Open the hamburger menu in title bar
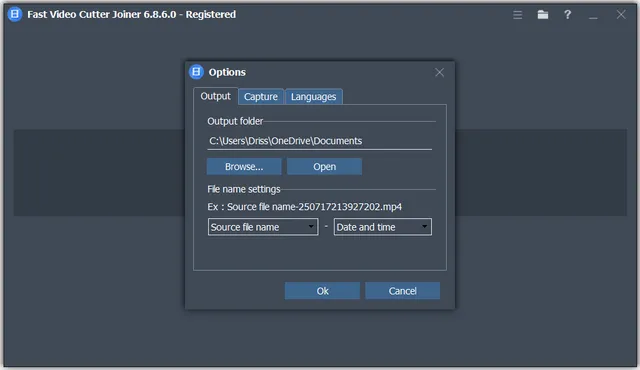Viewport: 640px width, 370px height. click(x=518, y=15)
